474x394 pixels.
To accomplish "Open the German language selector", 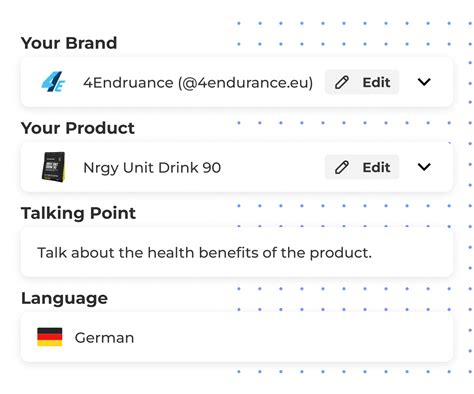I will click(x=237, y=337).
